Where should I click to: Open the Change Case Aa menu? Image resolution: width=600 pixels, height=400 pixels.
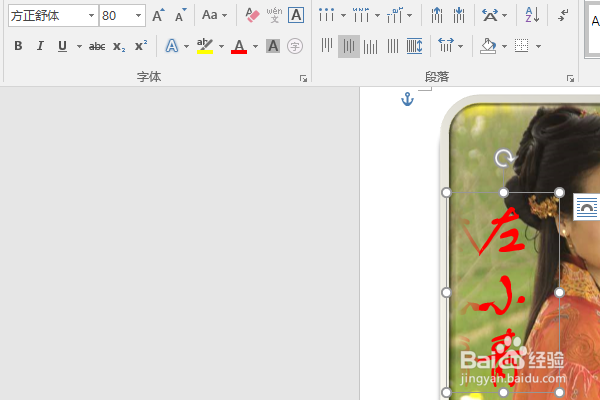pos(214,15)
